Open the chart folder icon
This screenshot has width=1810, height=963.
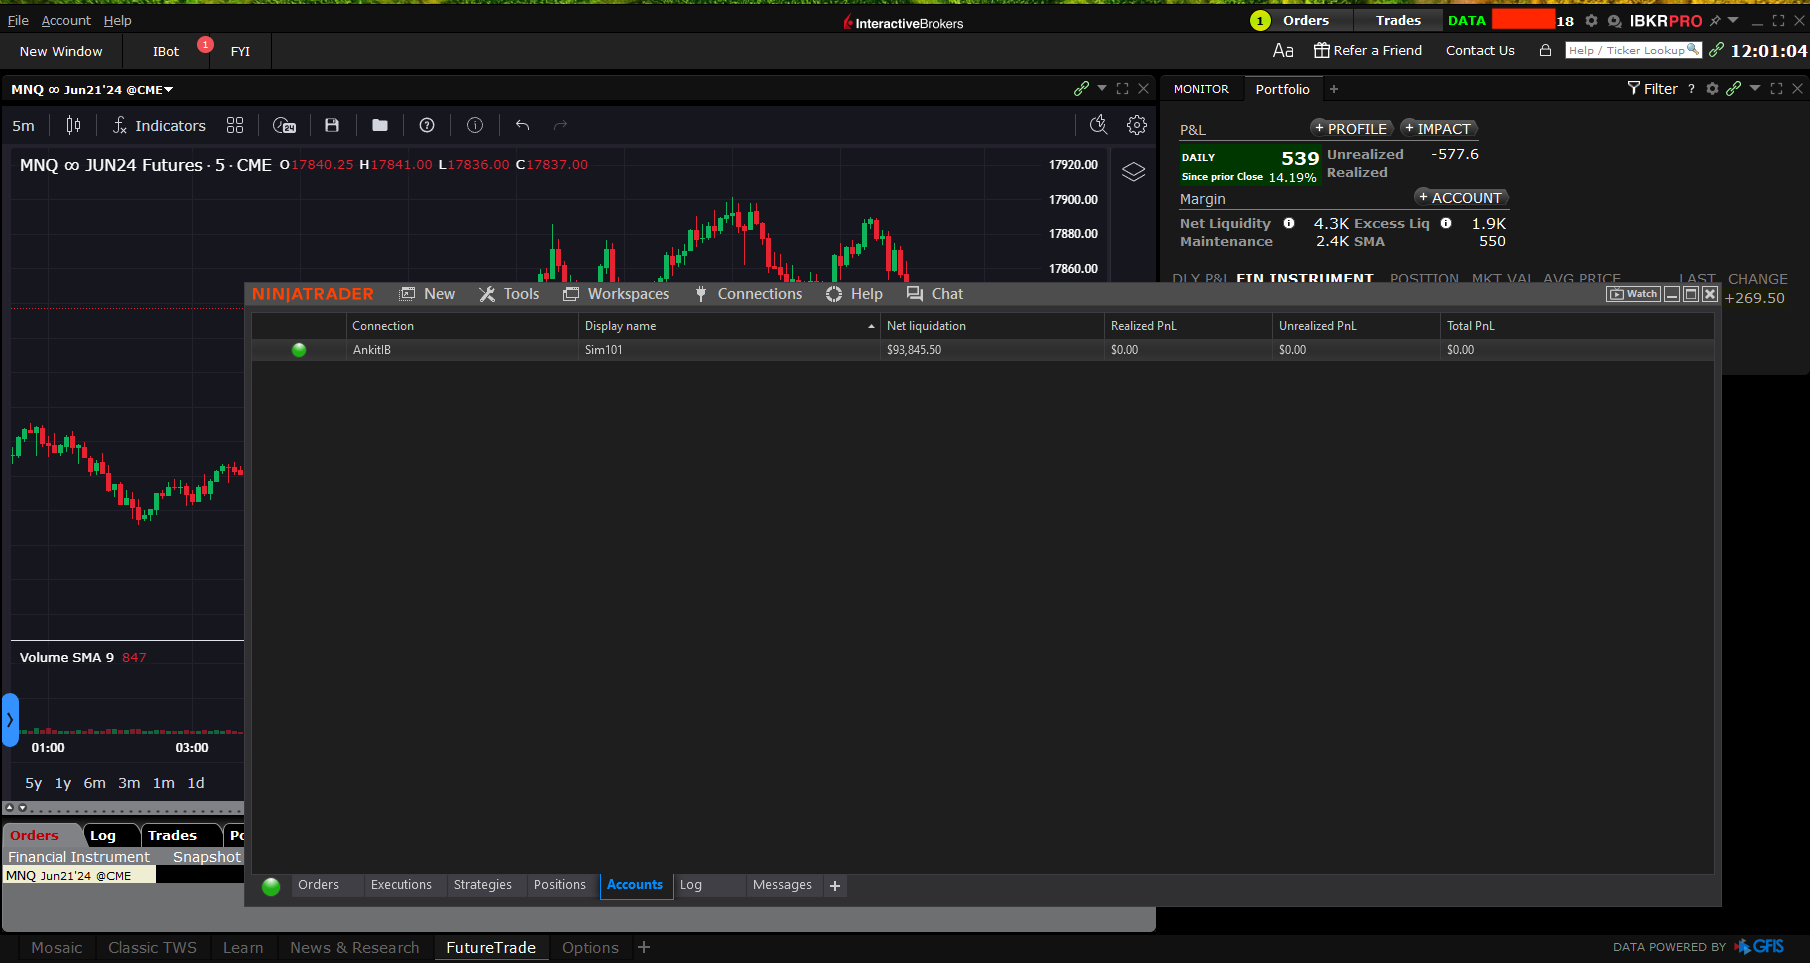pyautogui.click(x=380, y=125)
